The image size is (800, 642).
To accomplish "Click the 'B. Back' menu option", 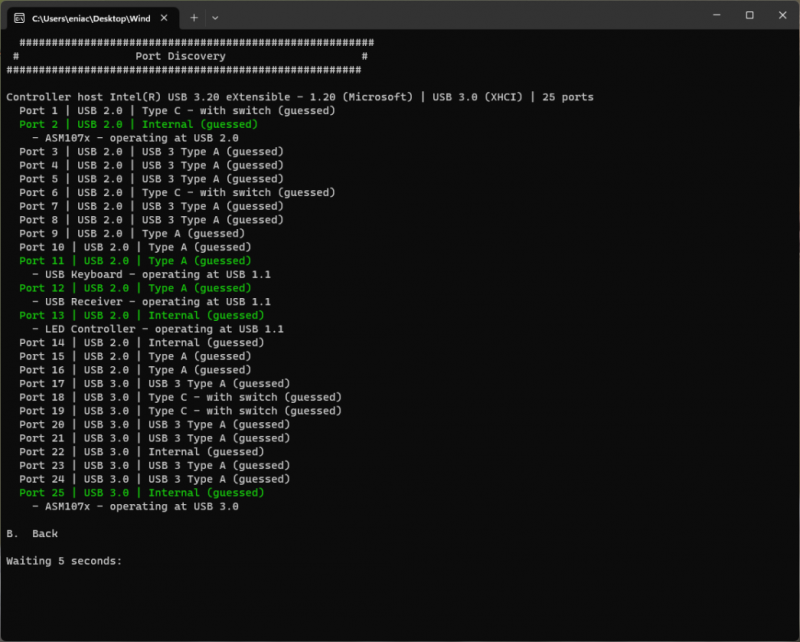I will coord(32,534).
